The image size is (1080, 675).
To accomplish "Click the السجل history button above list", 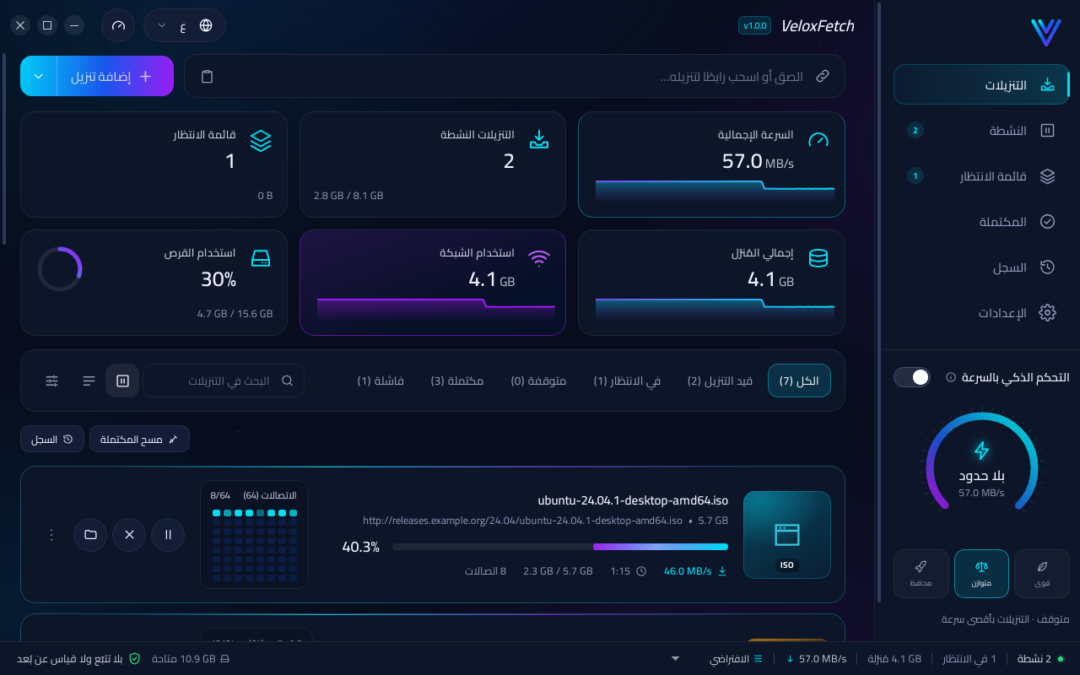I will [52, 439].
